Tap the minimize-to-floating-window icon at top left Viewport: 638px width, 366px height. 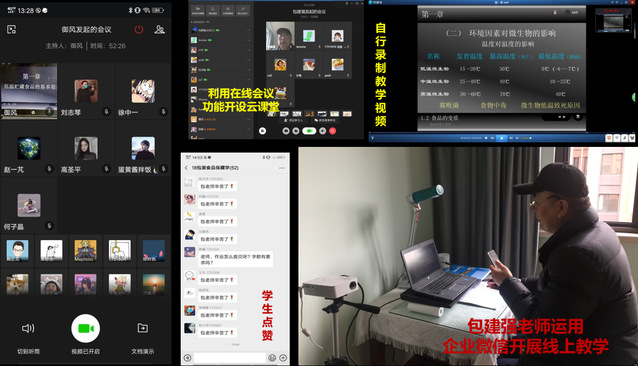(12, 29)
